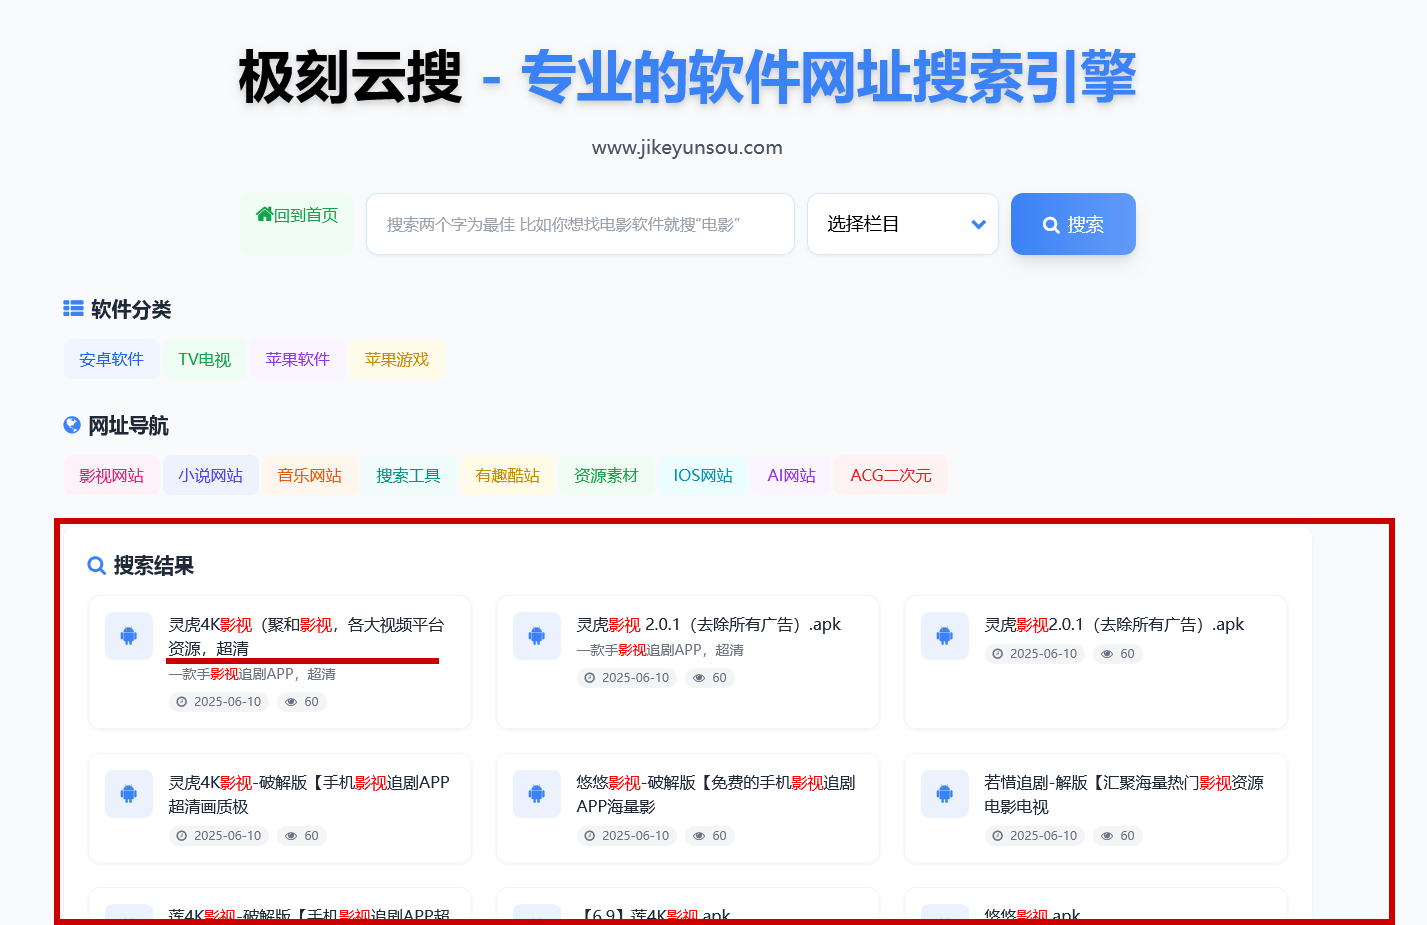Click Android icon of 灵虎影视 2.0.1 card

(x=537, y=636)
